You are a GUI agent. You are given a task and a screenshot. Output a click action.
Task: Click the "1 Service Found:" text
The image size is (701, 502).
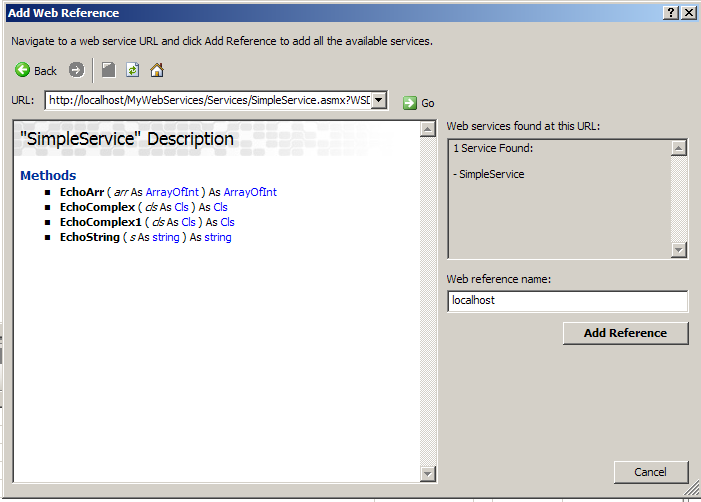tap(493, 148)
